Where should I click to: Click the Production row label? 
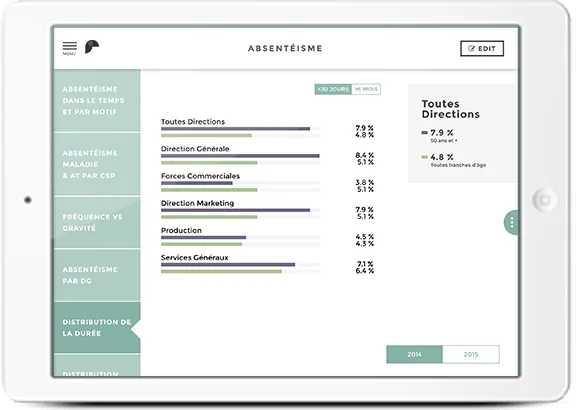181,230
